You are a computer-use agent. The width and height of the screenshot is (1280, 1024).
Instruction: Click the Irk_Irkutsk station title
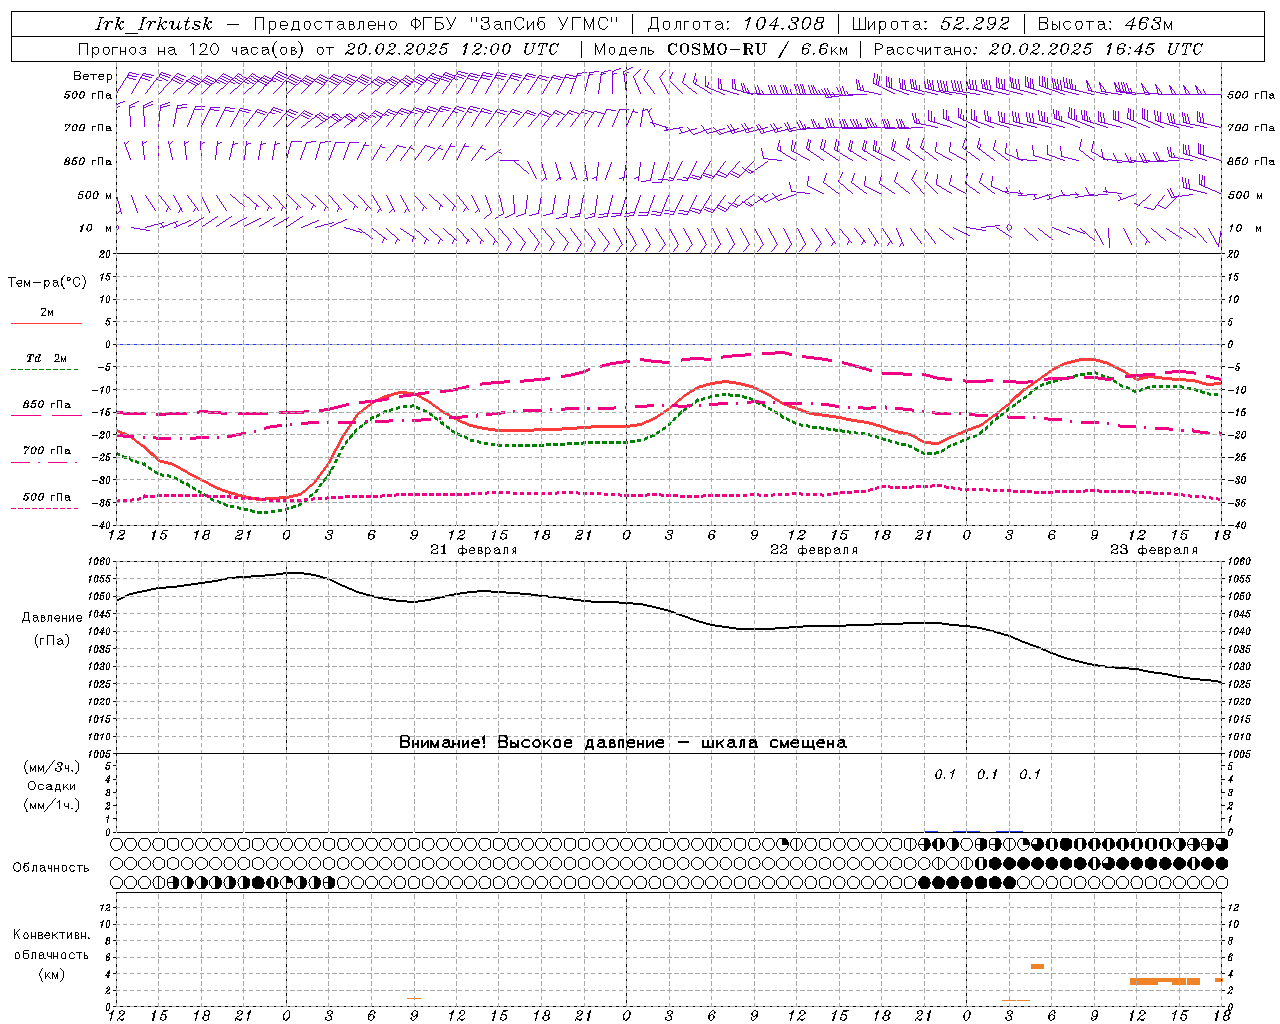[154, 24]
